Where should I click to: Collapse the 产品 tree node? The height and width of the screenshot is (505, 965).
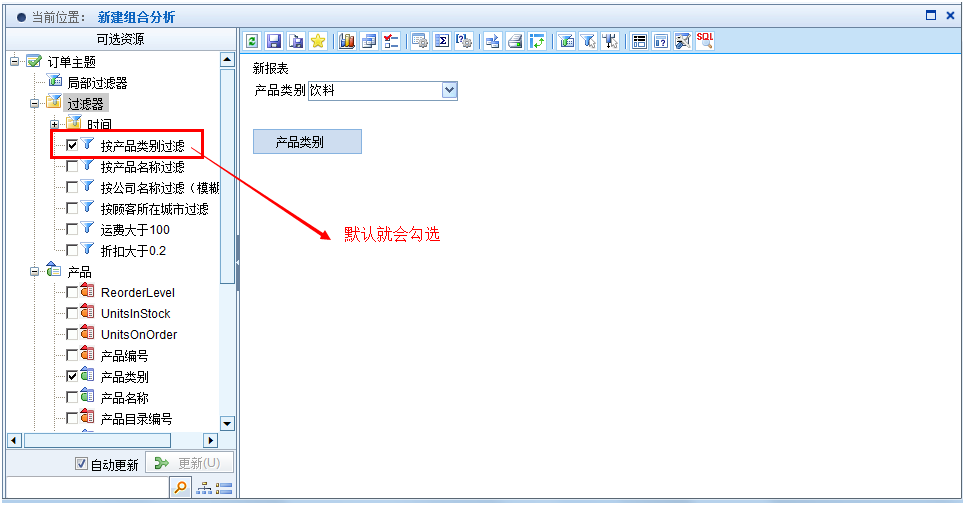[x=34, y=271]
